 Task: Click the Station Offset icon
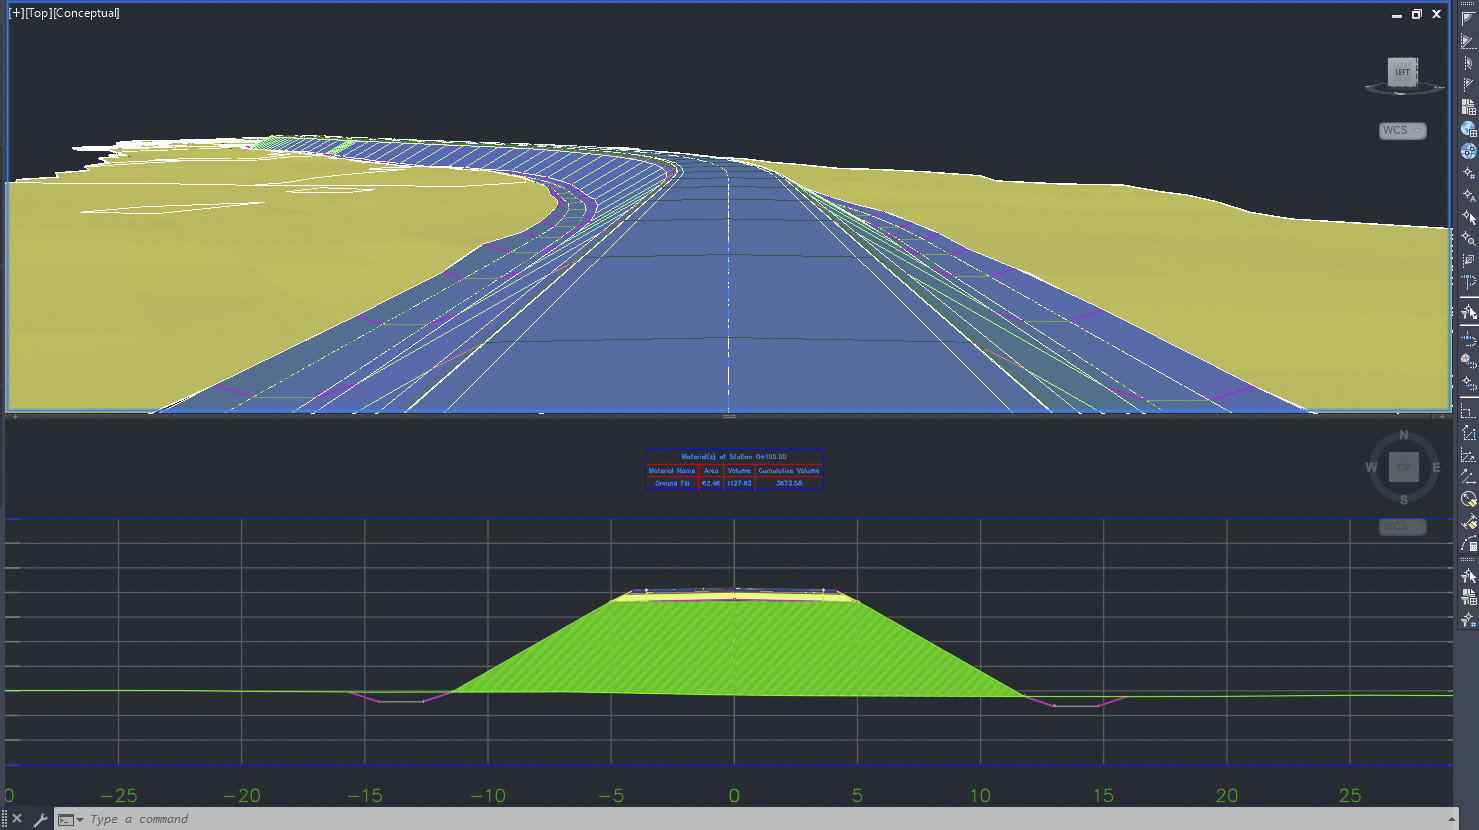1468,283
